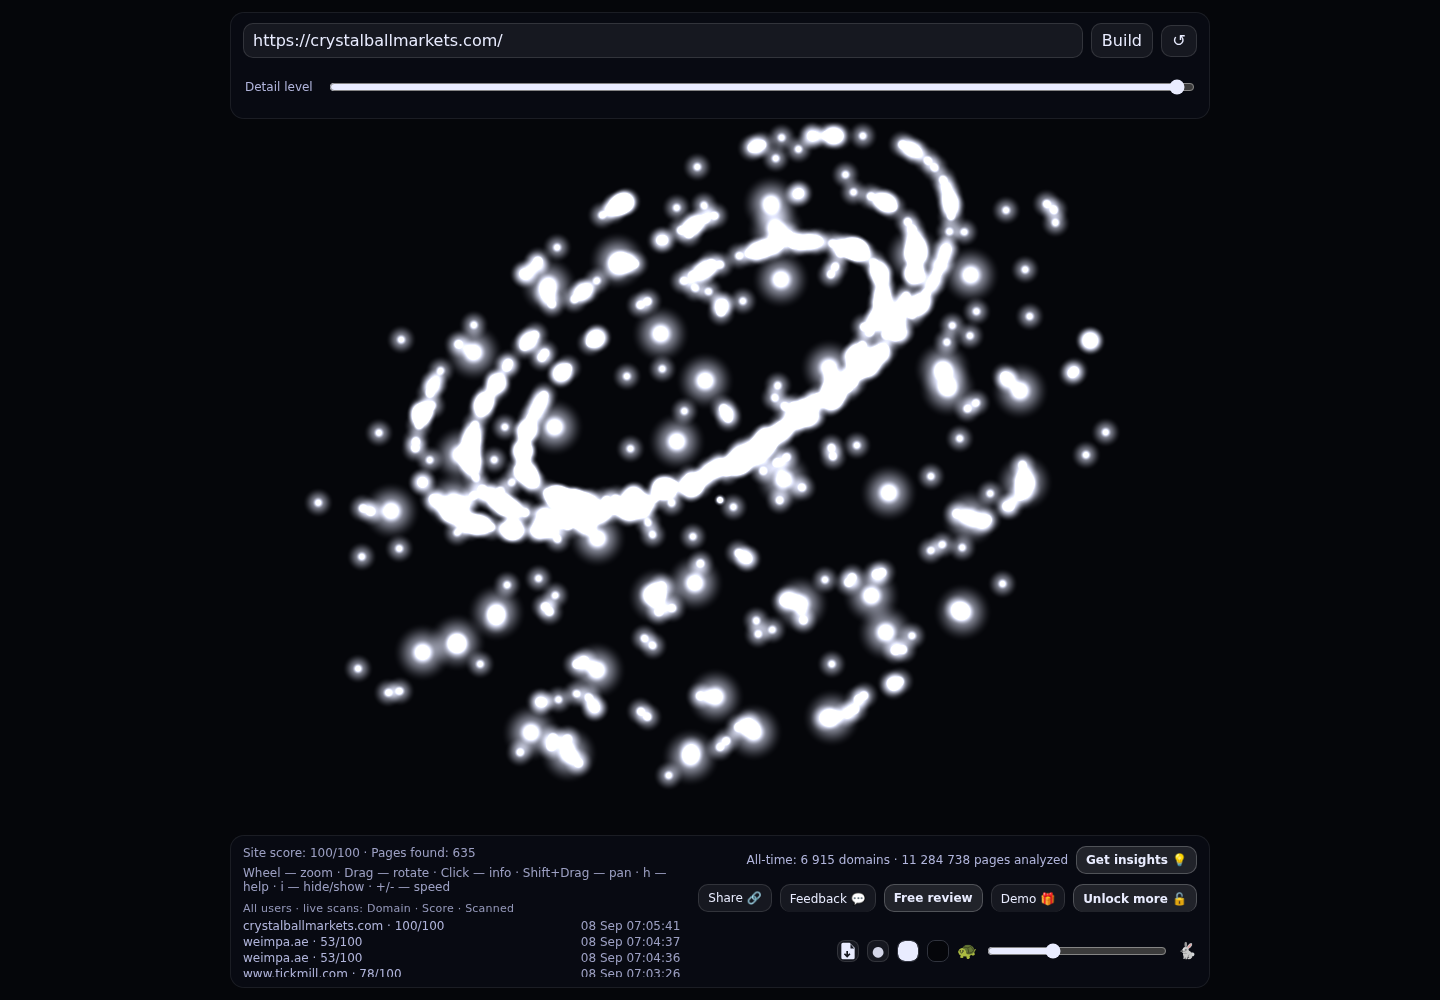Open the Feedback button

(828, 898)
